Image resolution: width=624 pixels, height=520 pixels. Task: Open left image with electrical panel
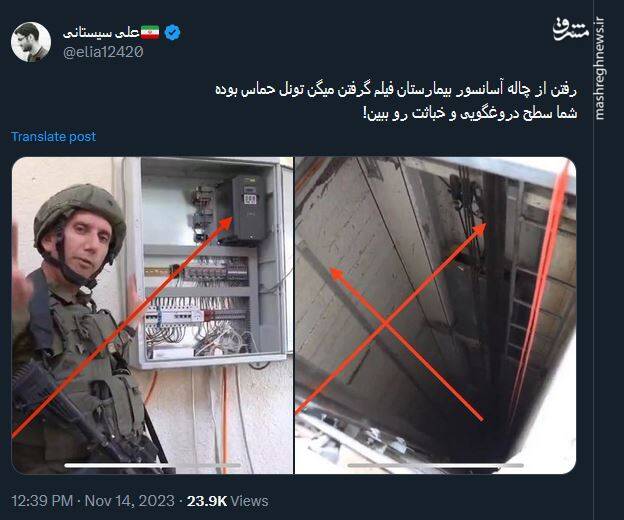pos(152,315)
